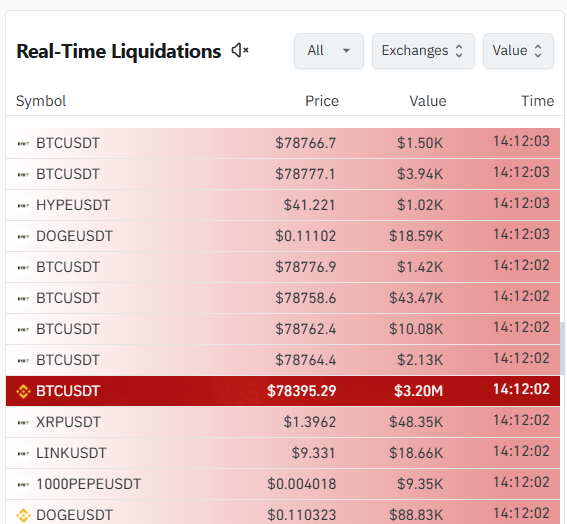Select BTCUSDT symbol priced at $78764.4
567x524 pixels.
pos(68,360)
